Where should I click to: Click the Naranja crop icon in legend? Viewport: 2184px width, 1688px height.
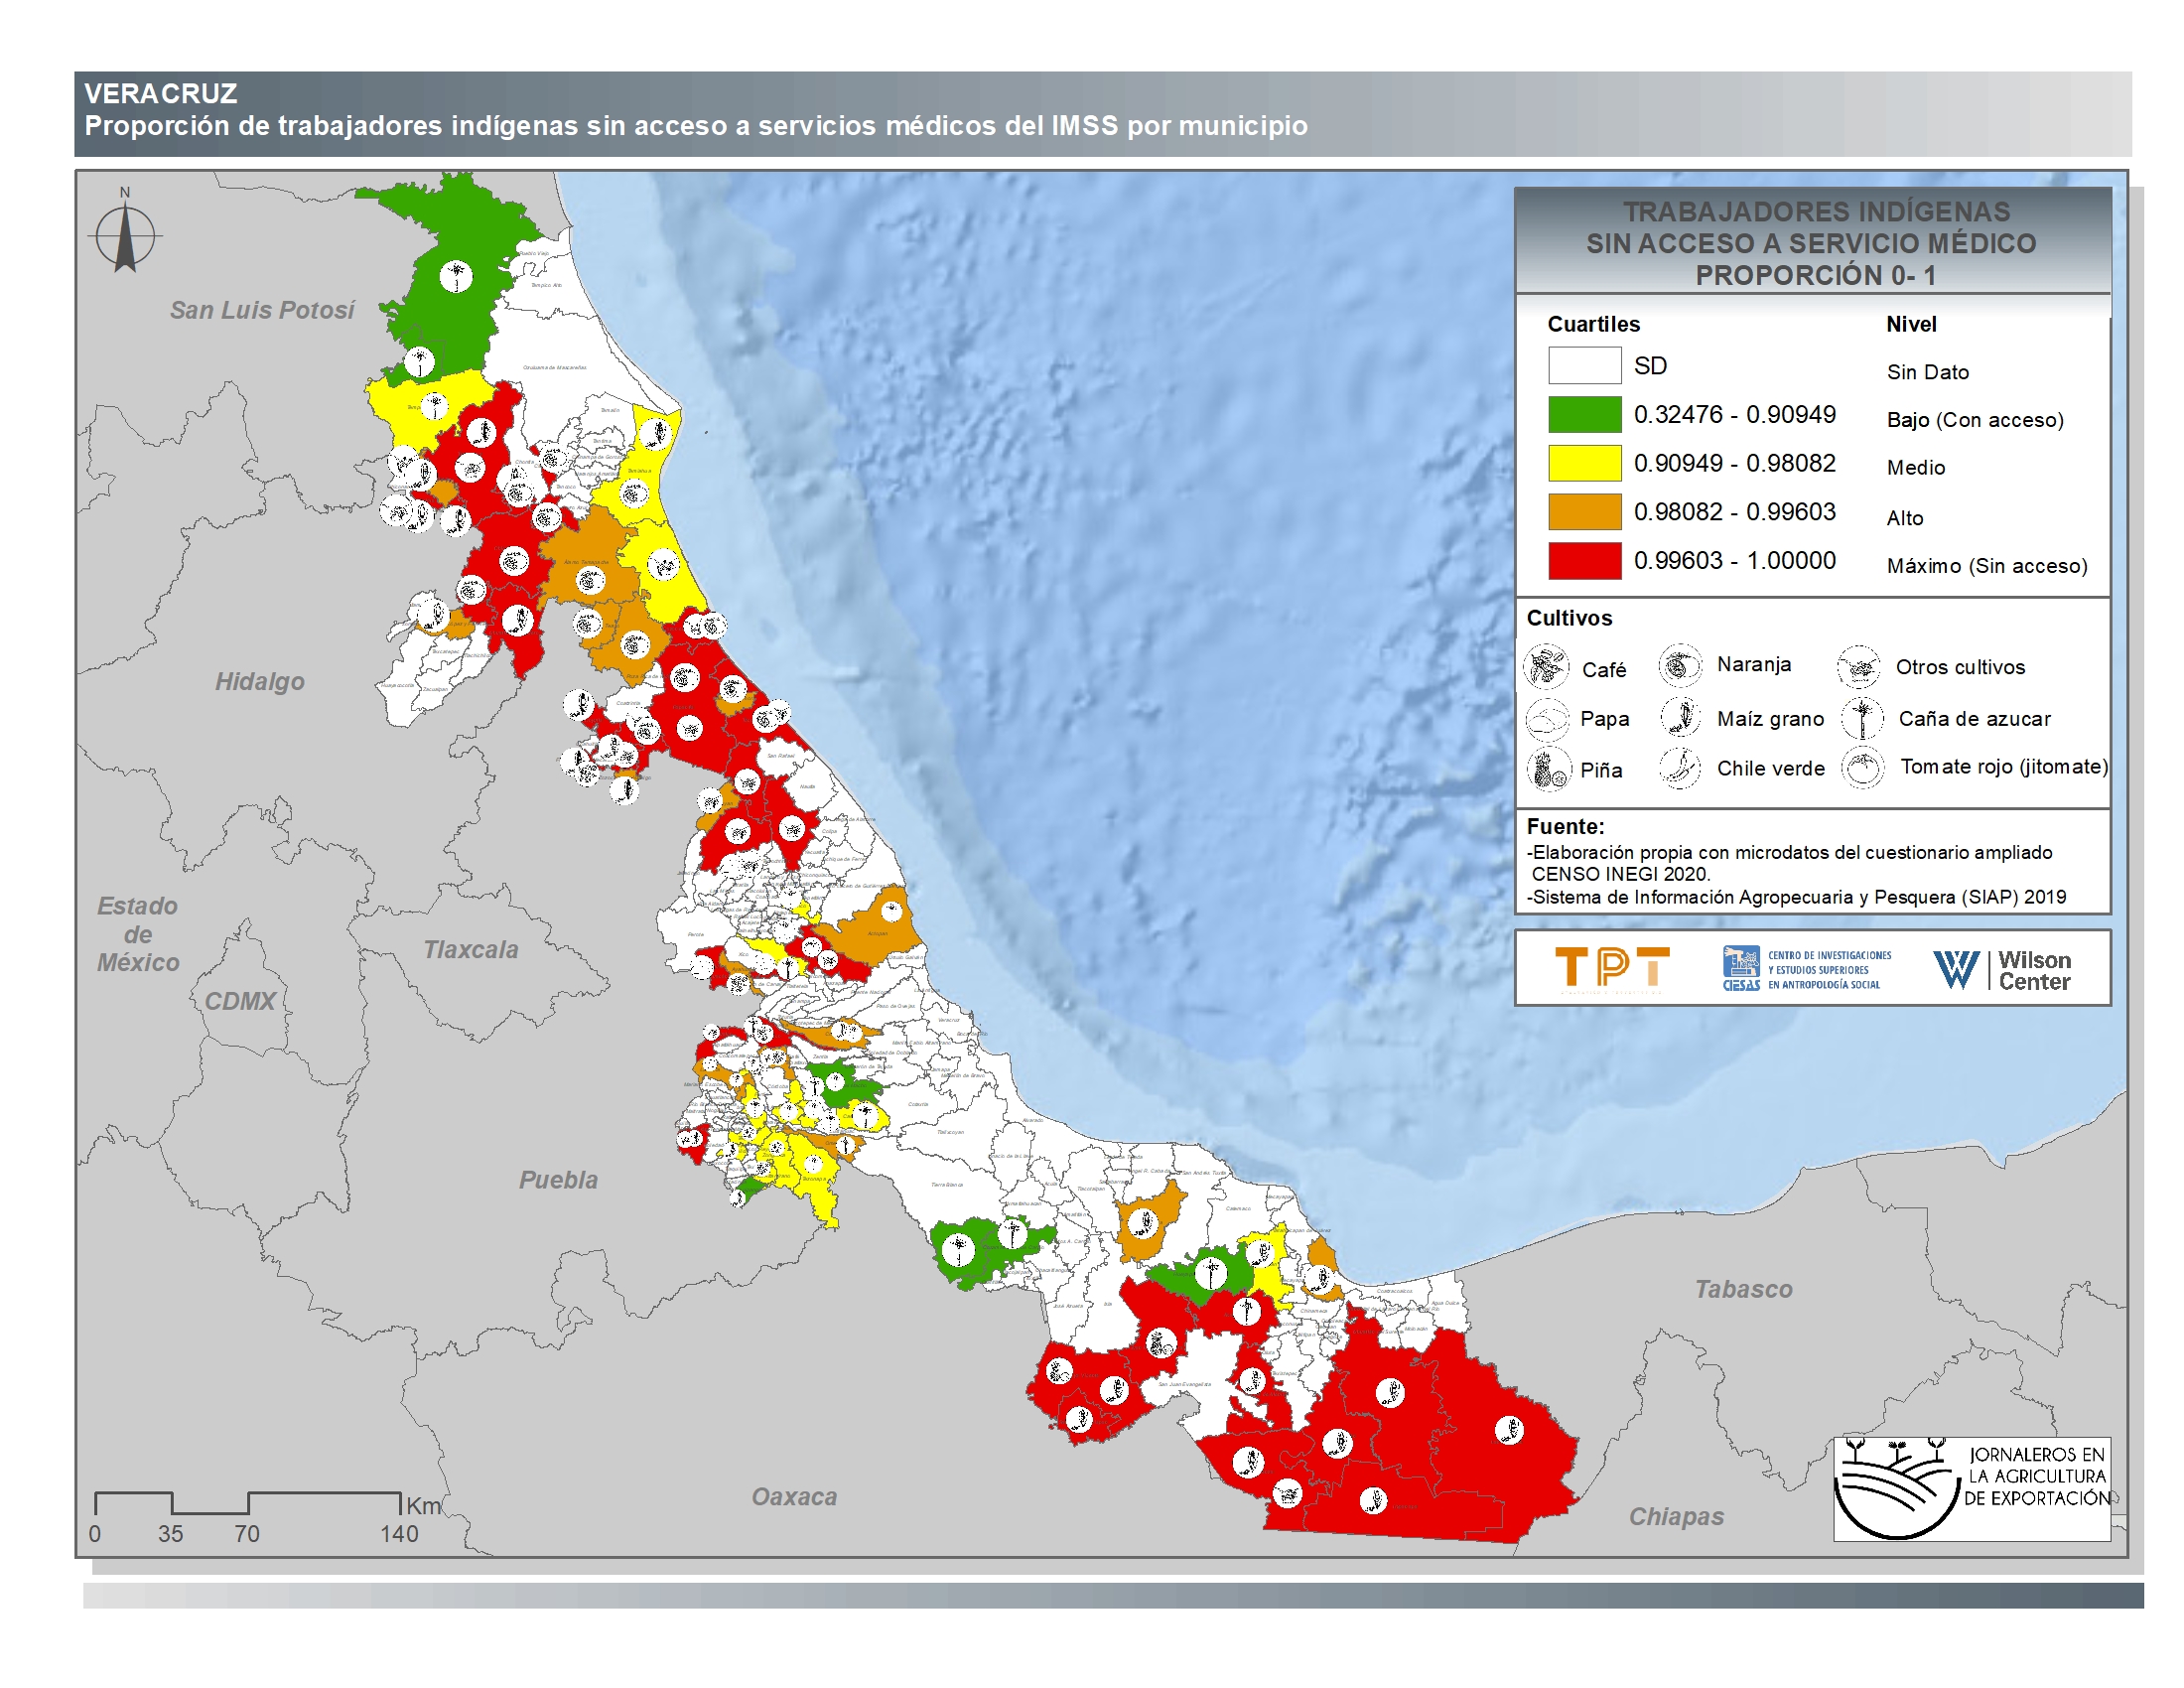(1680, 665)
